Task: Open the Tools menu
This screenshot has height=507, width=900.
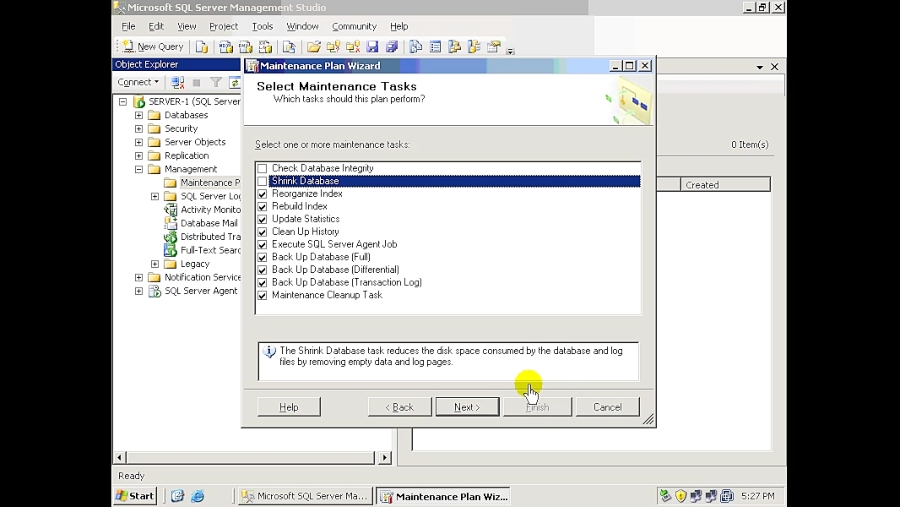Action: tap(262, 26)
